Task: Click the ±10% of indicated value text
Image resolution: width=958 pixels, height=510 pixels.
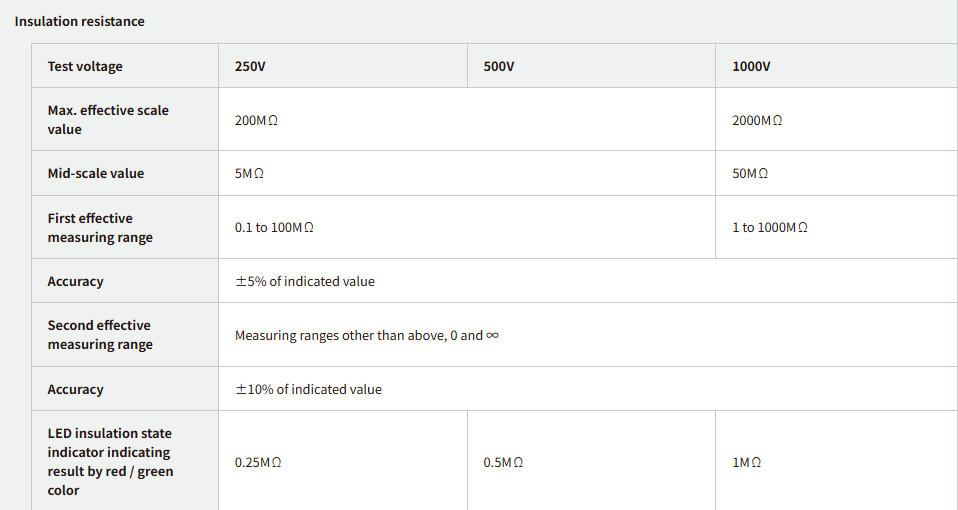Action: (x=308, y=389)
